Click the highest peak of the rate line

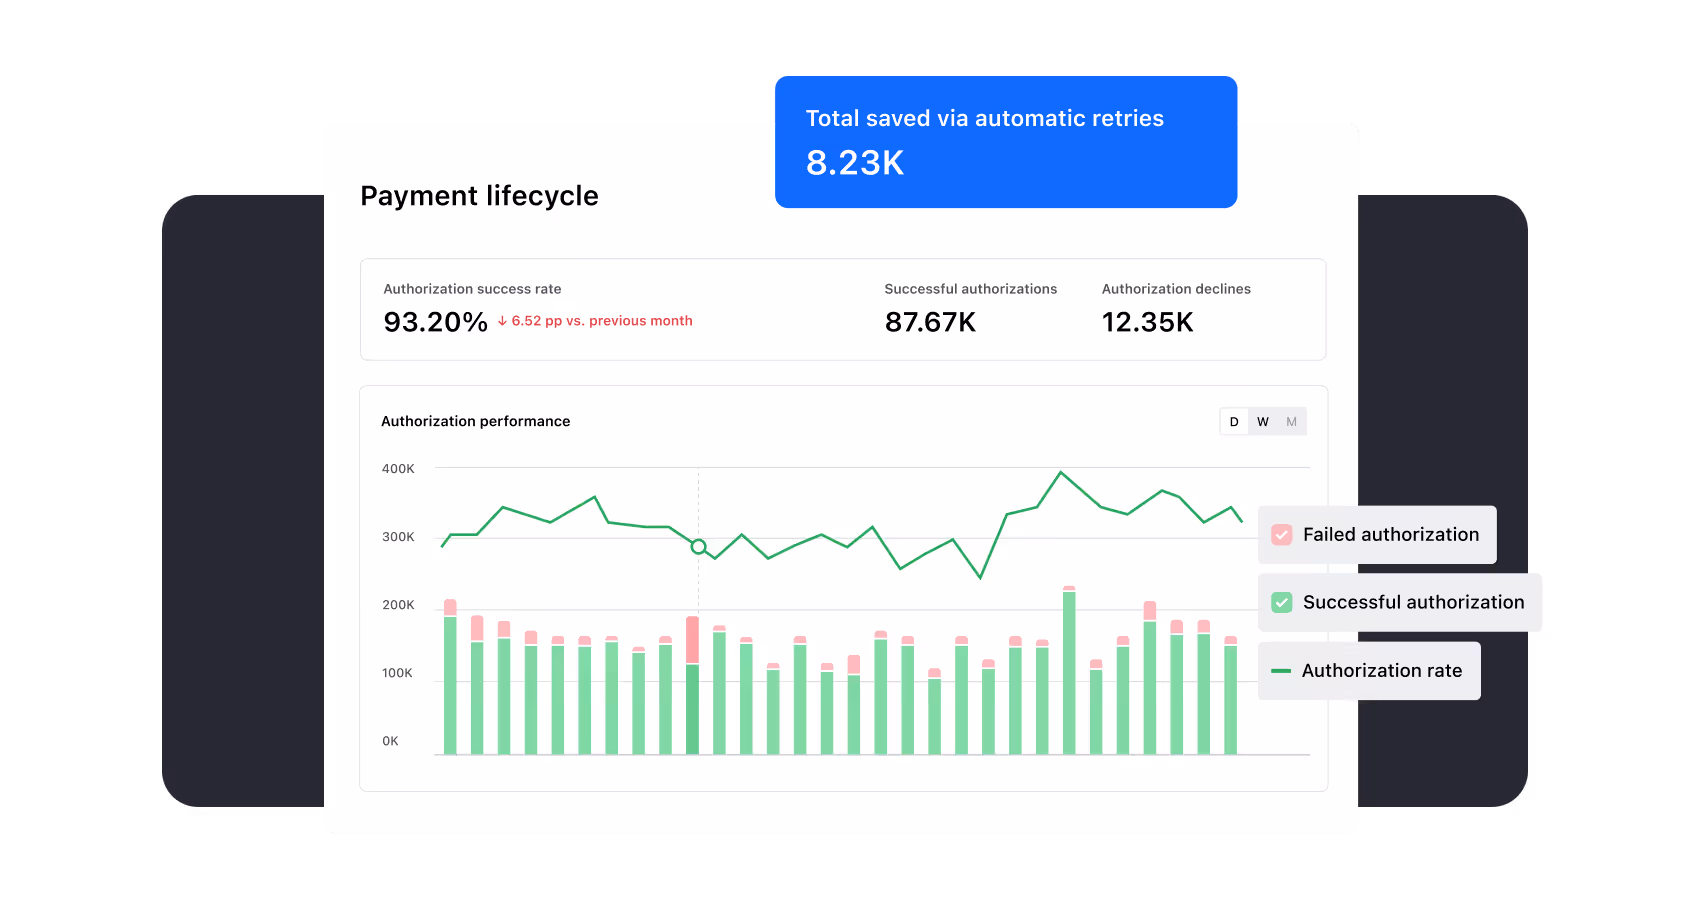(1060, 472)
